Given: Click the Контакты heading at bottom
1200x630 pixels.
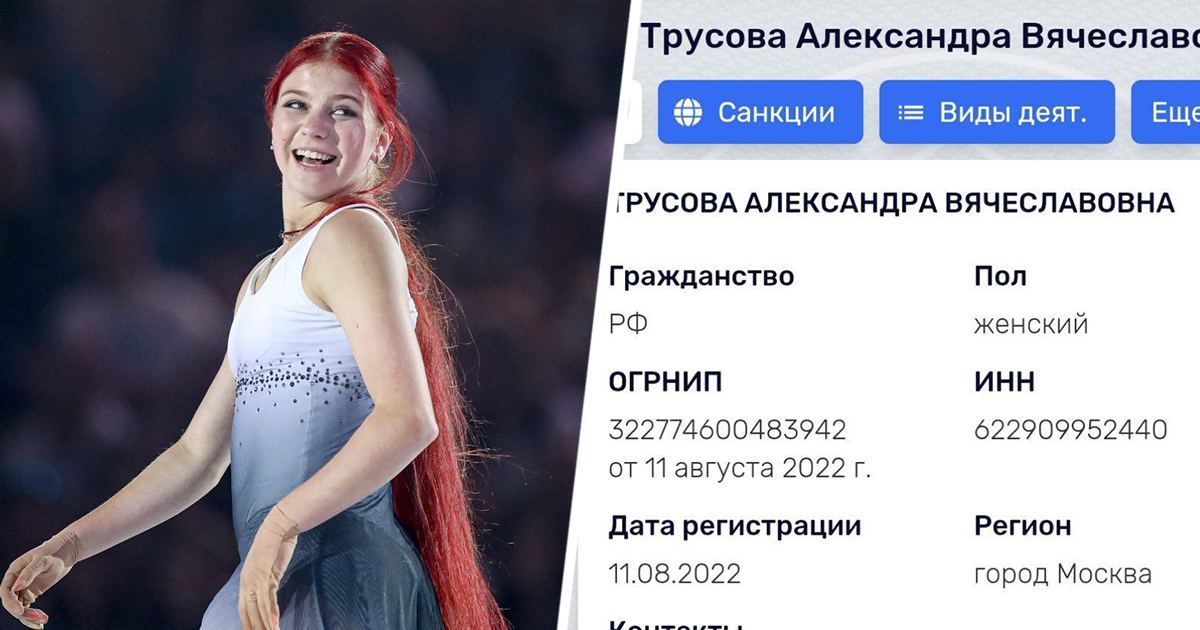Looking at the screenshot, I should click(x=676, y=623).
